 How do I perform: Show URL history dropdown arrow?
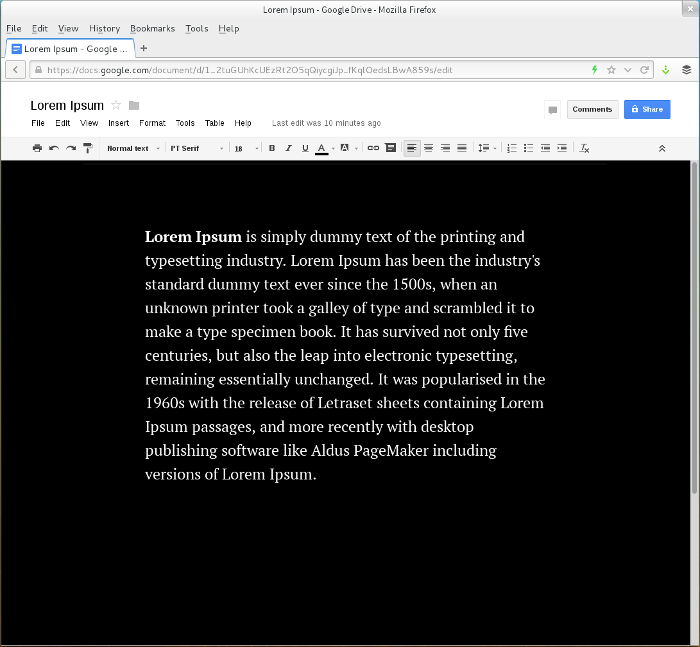coord(628,70)
